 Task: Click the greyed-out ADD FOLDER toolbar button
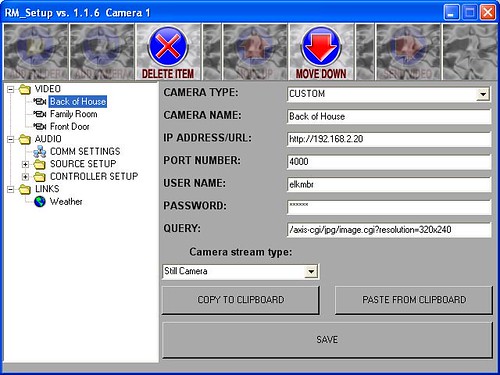[x=35, y=52]
